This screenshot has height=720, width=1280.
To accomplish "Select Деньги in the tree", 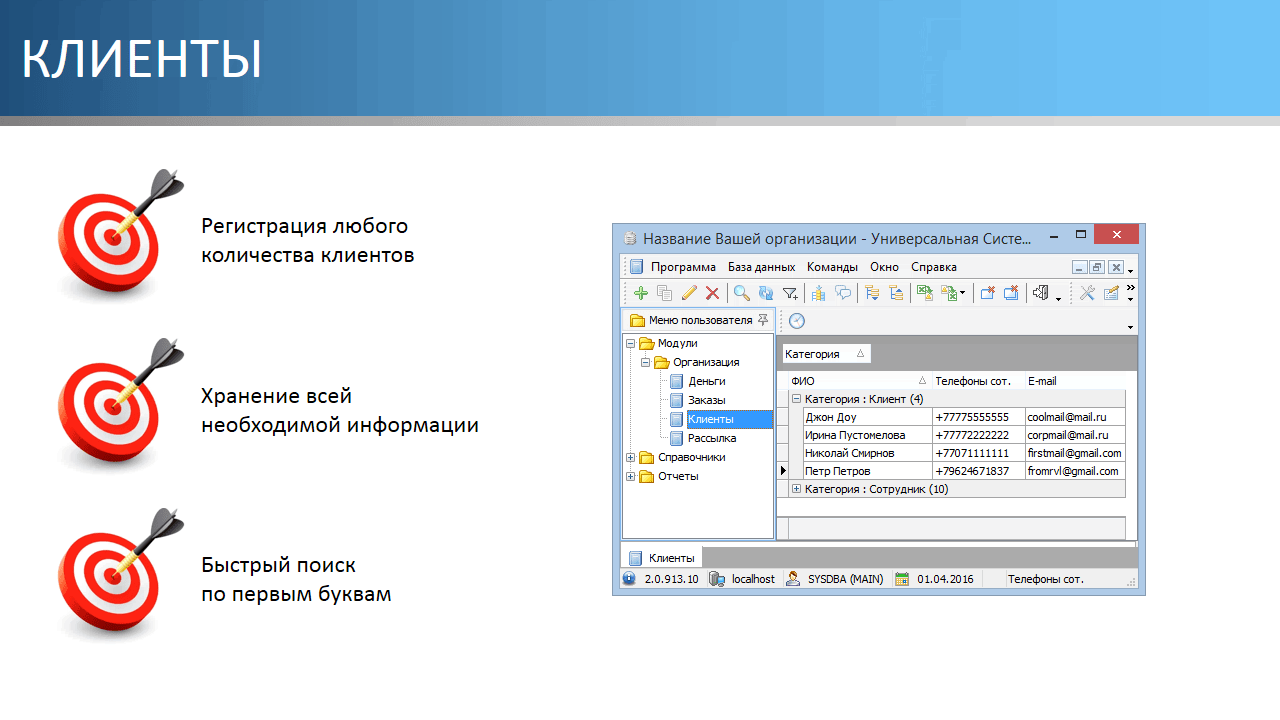I will (707, 381).
